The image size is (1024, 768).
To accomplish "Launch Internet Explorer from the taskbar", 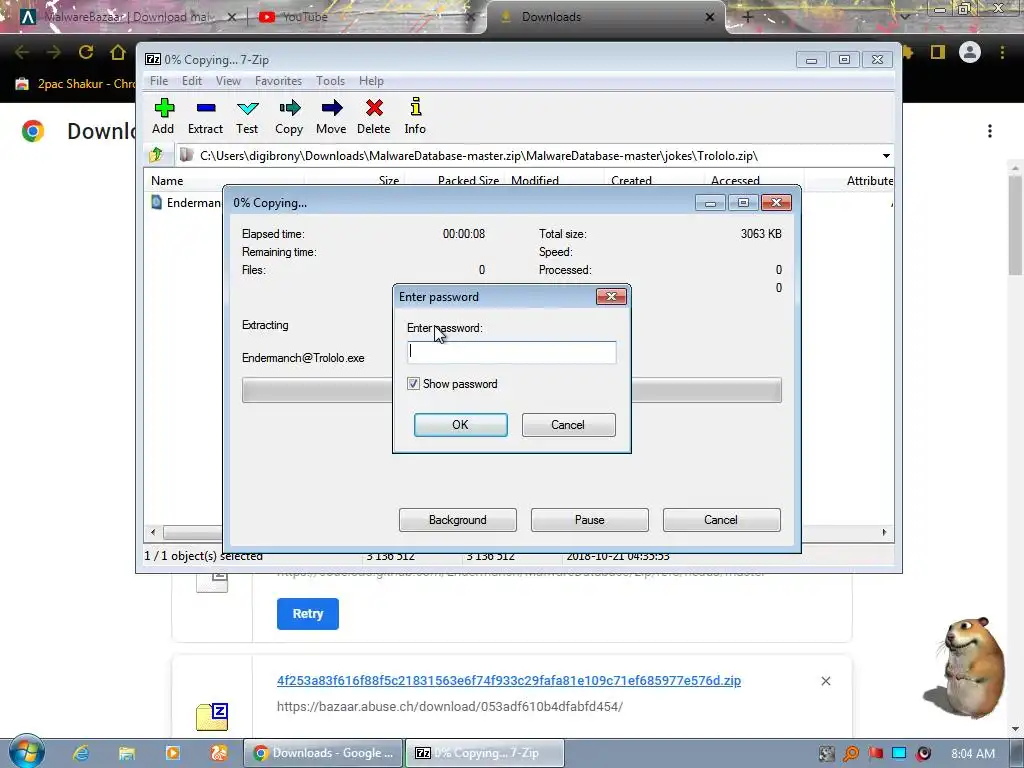I will coord(81,753).
